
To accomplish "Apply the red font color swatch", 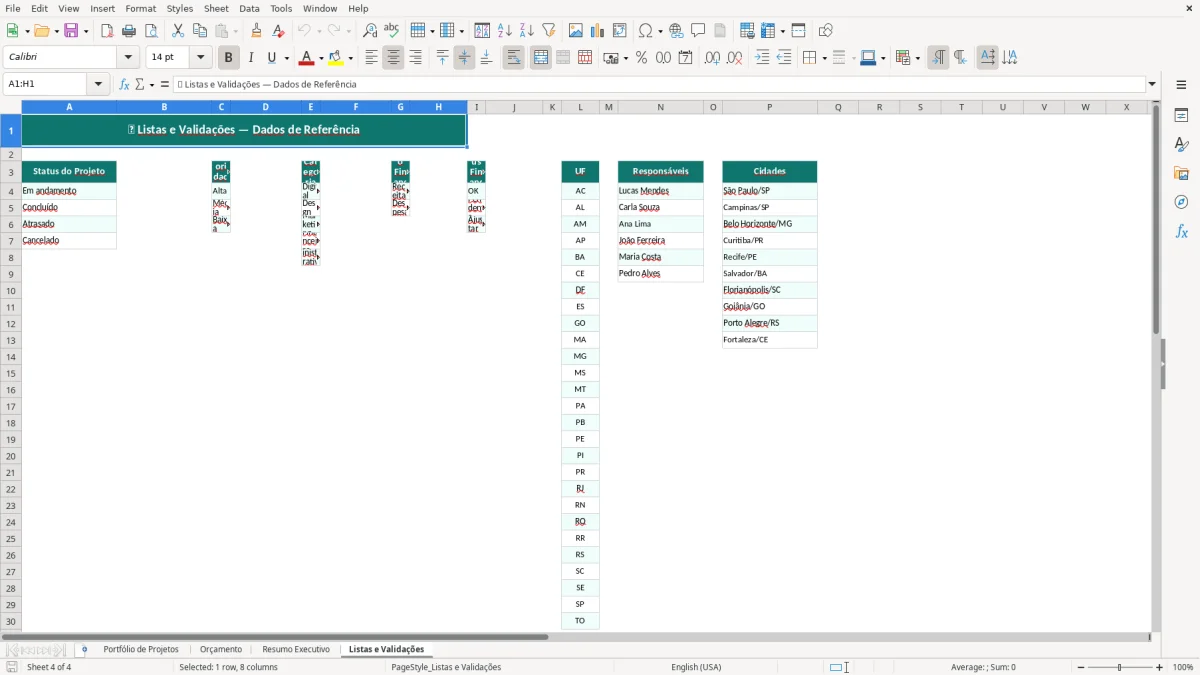I will click(307, 58).
